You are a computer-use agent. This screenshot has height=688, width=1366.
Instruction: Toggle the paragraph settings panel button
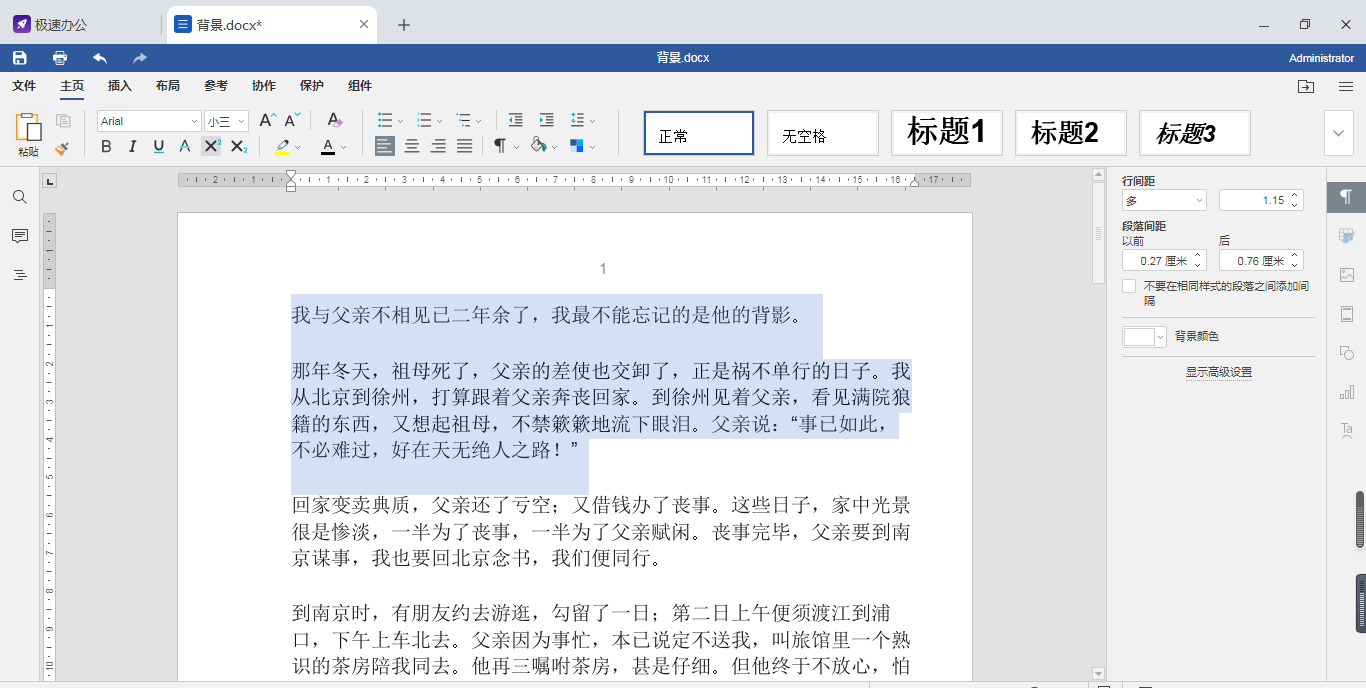(1347, 197)
